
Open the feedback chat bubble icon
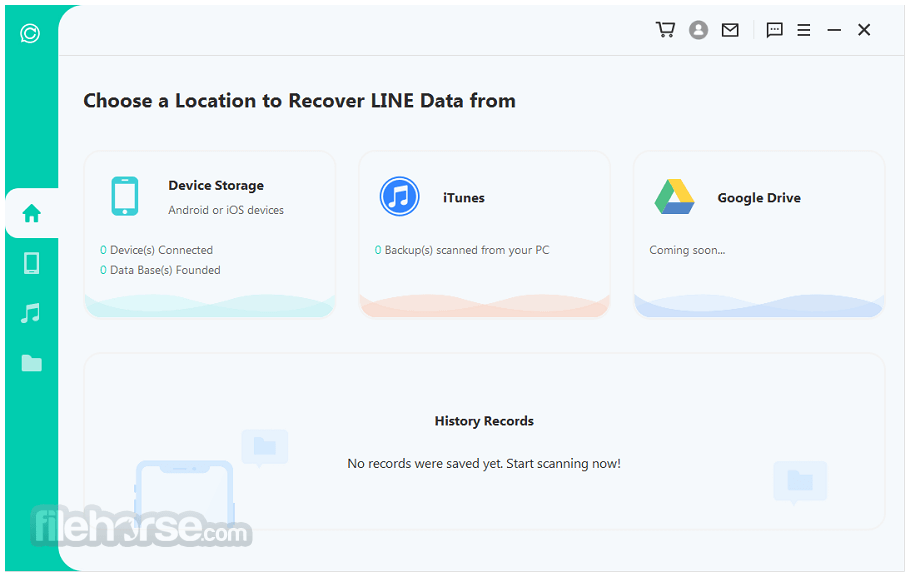[x=774, y=30]
